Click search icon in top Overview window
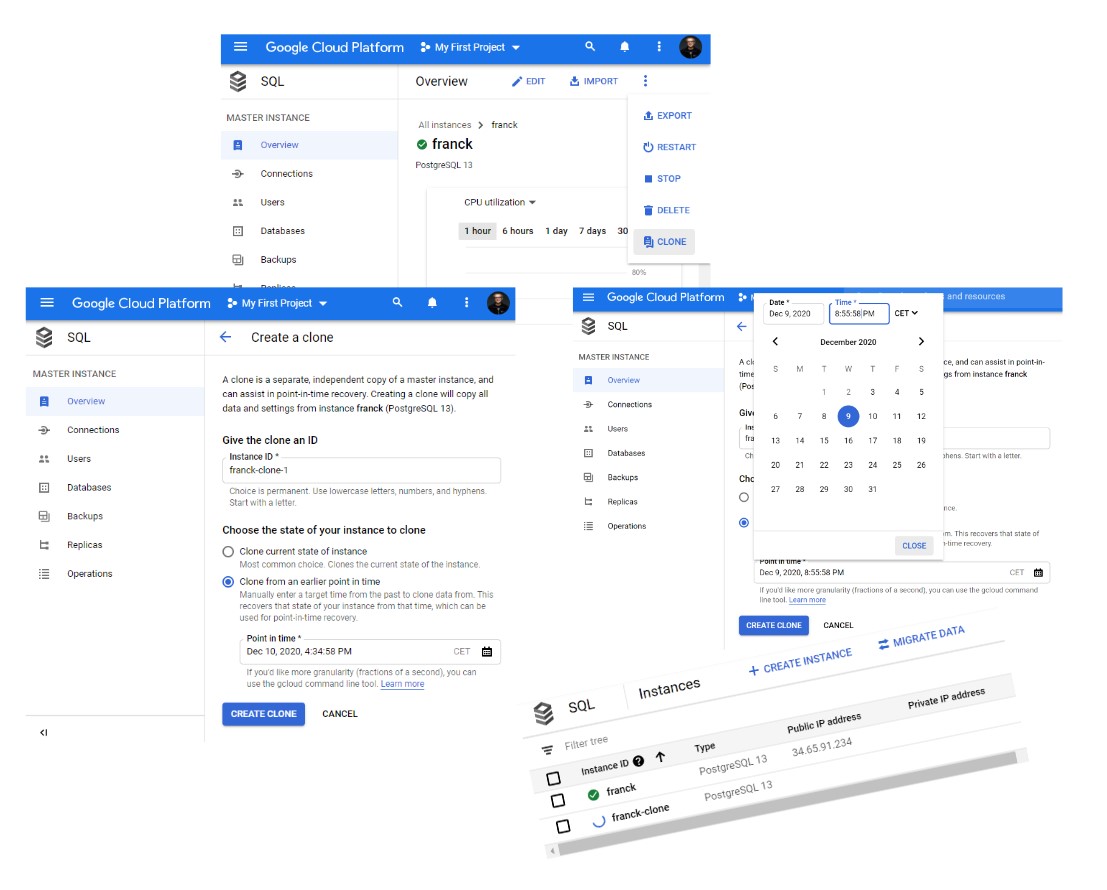 click(590, 47)
